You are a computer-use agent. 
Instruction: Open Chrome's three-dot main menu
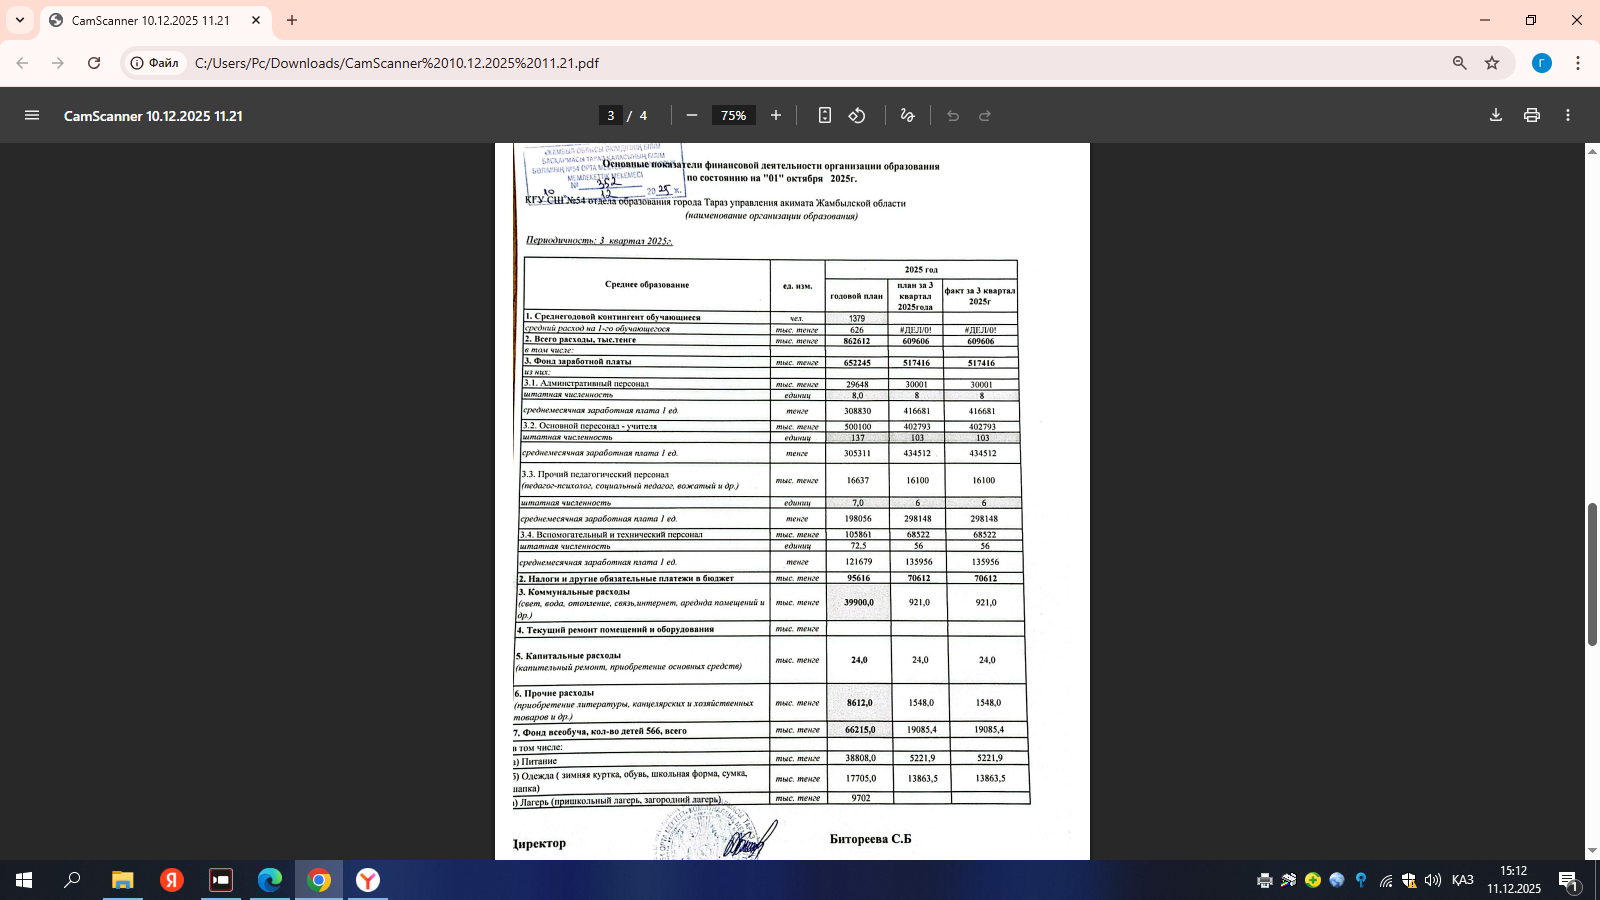(1578, 63)
